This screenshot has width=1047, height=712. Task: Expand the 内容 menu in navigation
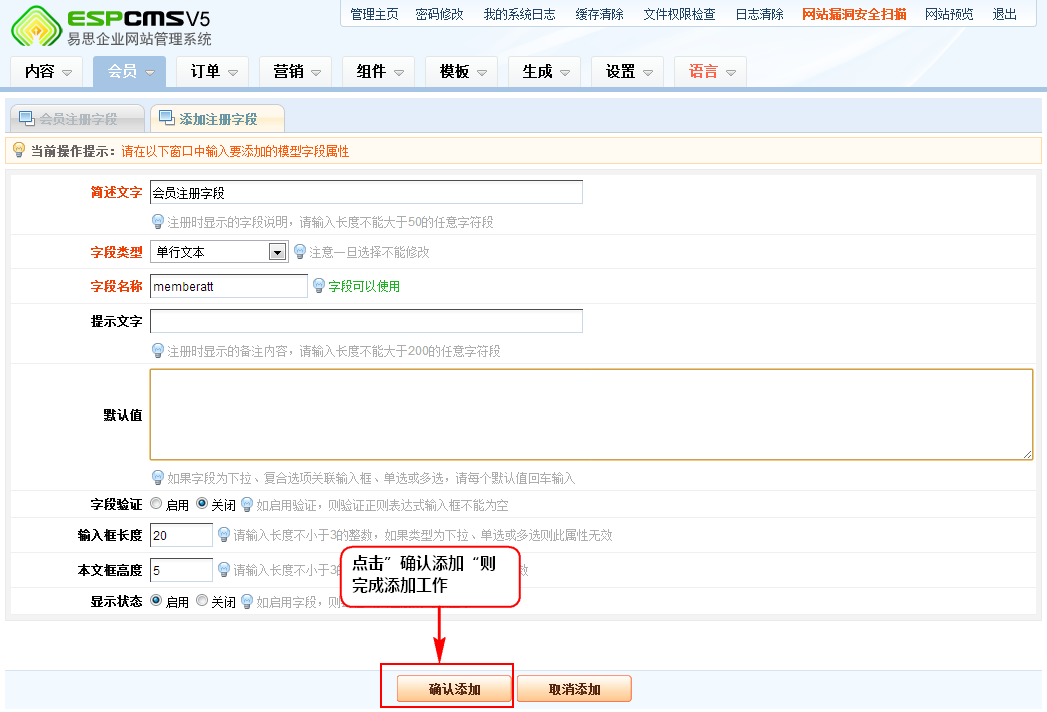coord(48,72)
